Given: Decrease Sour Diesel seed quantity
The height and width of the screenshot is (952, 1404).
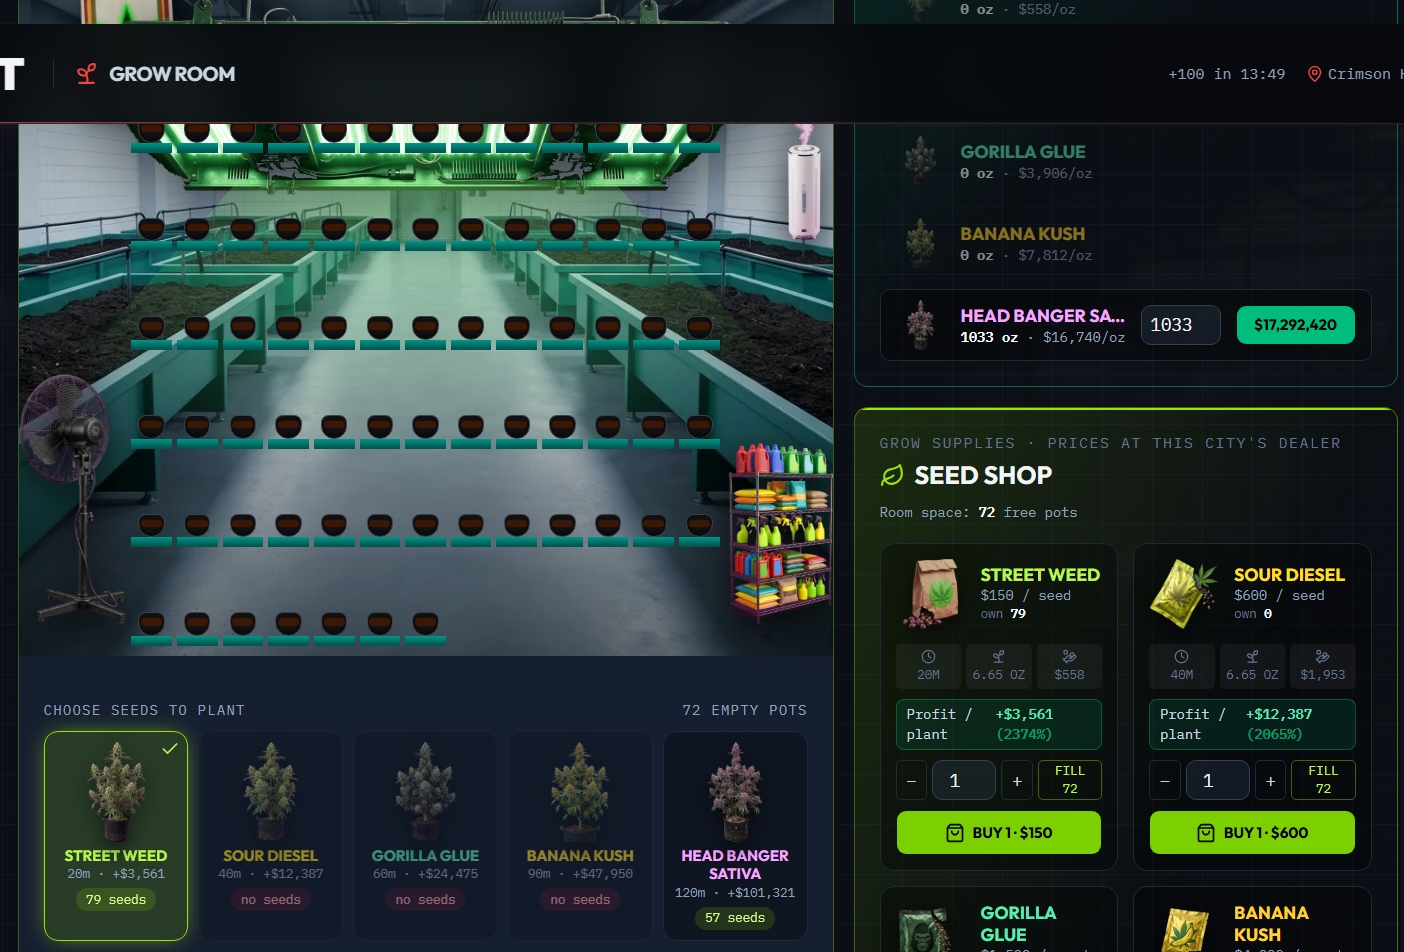Looking at the screenshot, I should coord(1165,781).
